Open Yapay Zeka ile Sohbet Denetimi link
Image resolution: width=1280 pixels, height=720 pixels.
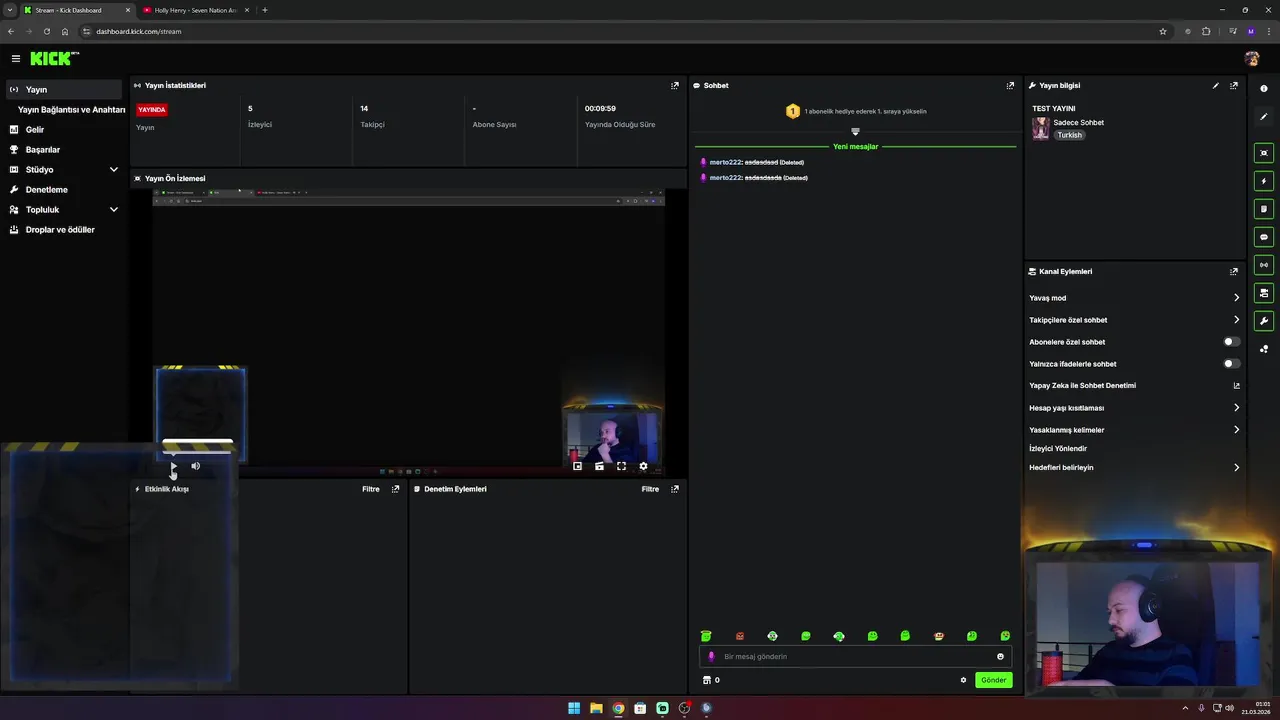pyautogui.click(x=1134, y=386)
